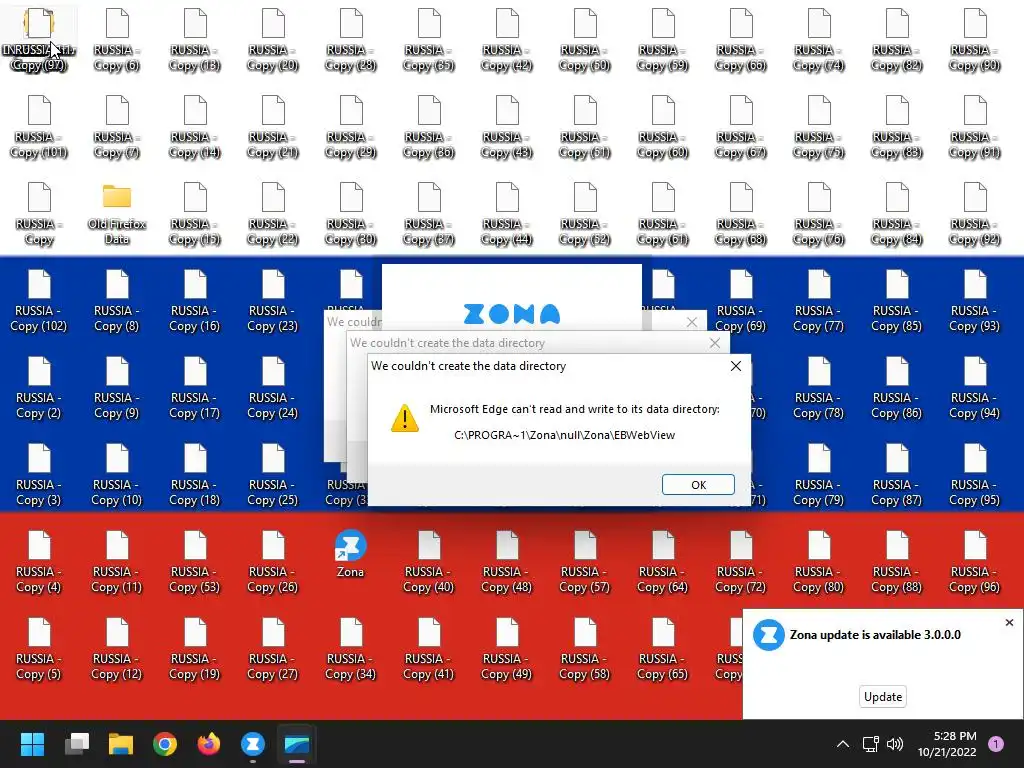Select file RUSSIA - Copy (8)
Image resolution: width=1024 pixels, height=768 pixels.
pyautogui.click(x=117, y=300)
